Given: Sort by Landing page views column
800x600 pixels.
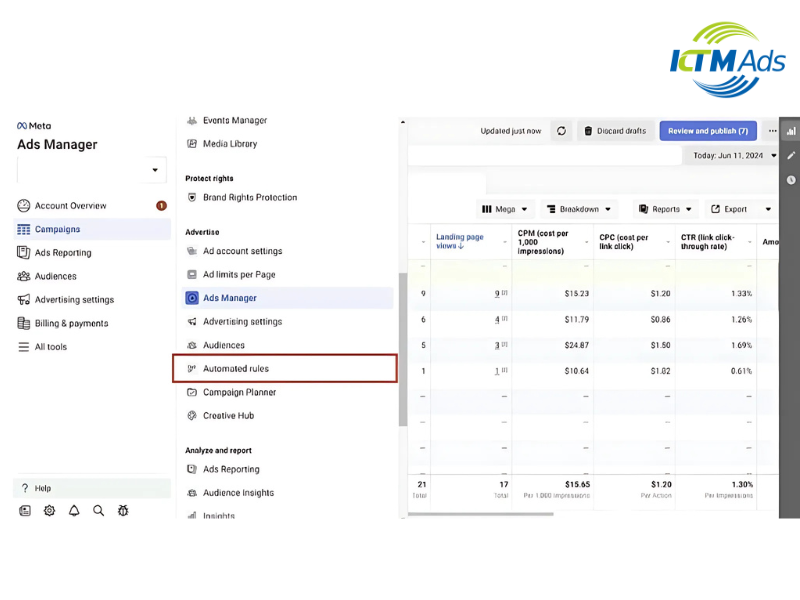Looking at the screenshot, I should 460,241.
